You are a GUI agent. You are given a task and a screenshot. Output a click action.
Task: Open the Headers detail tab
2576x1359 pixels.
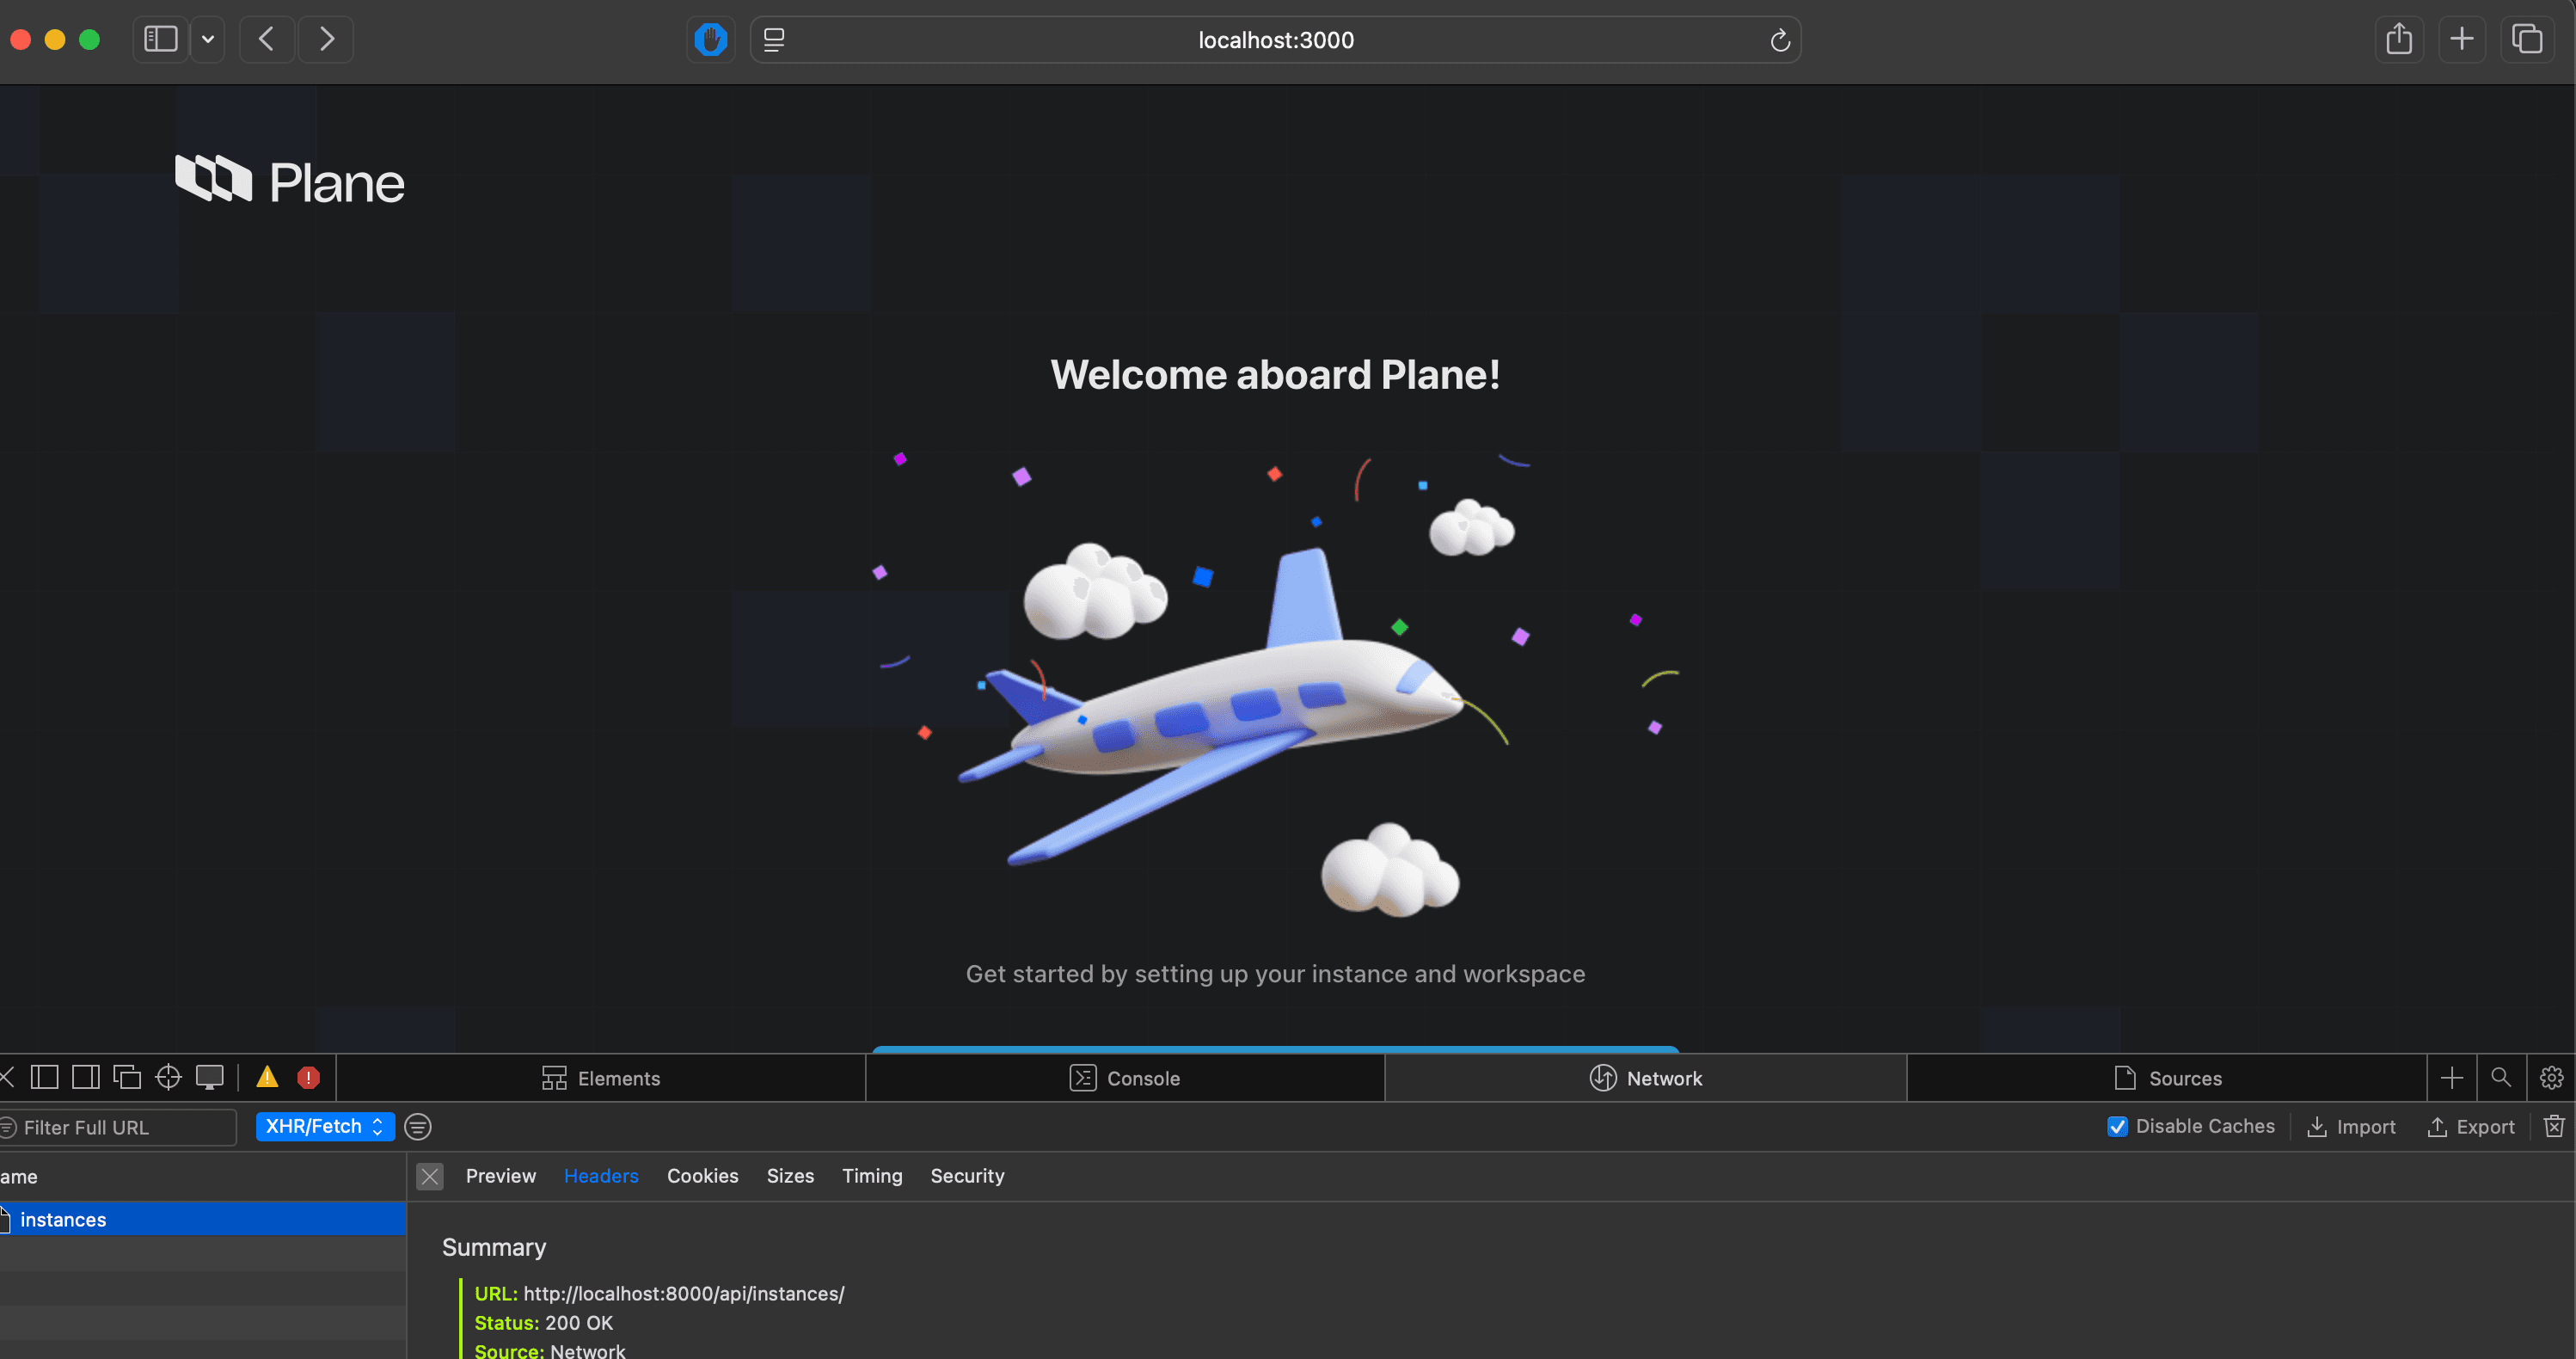click(x=601, y=1176)
